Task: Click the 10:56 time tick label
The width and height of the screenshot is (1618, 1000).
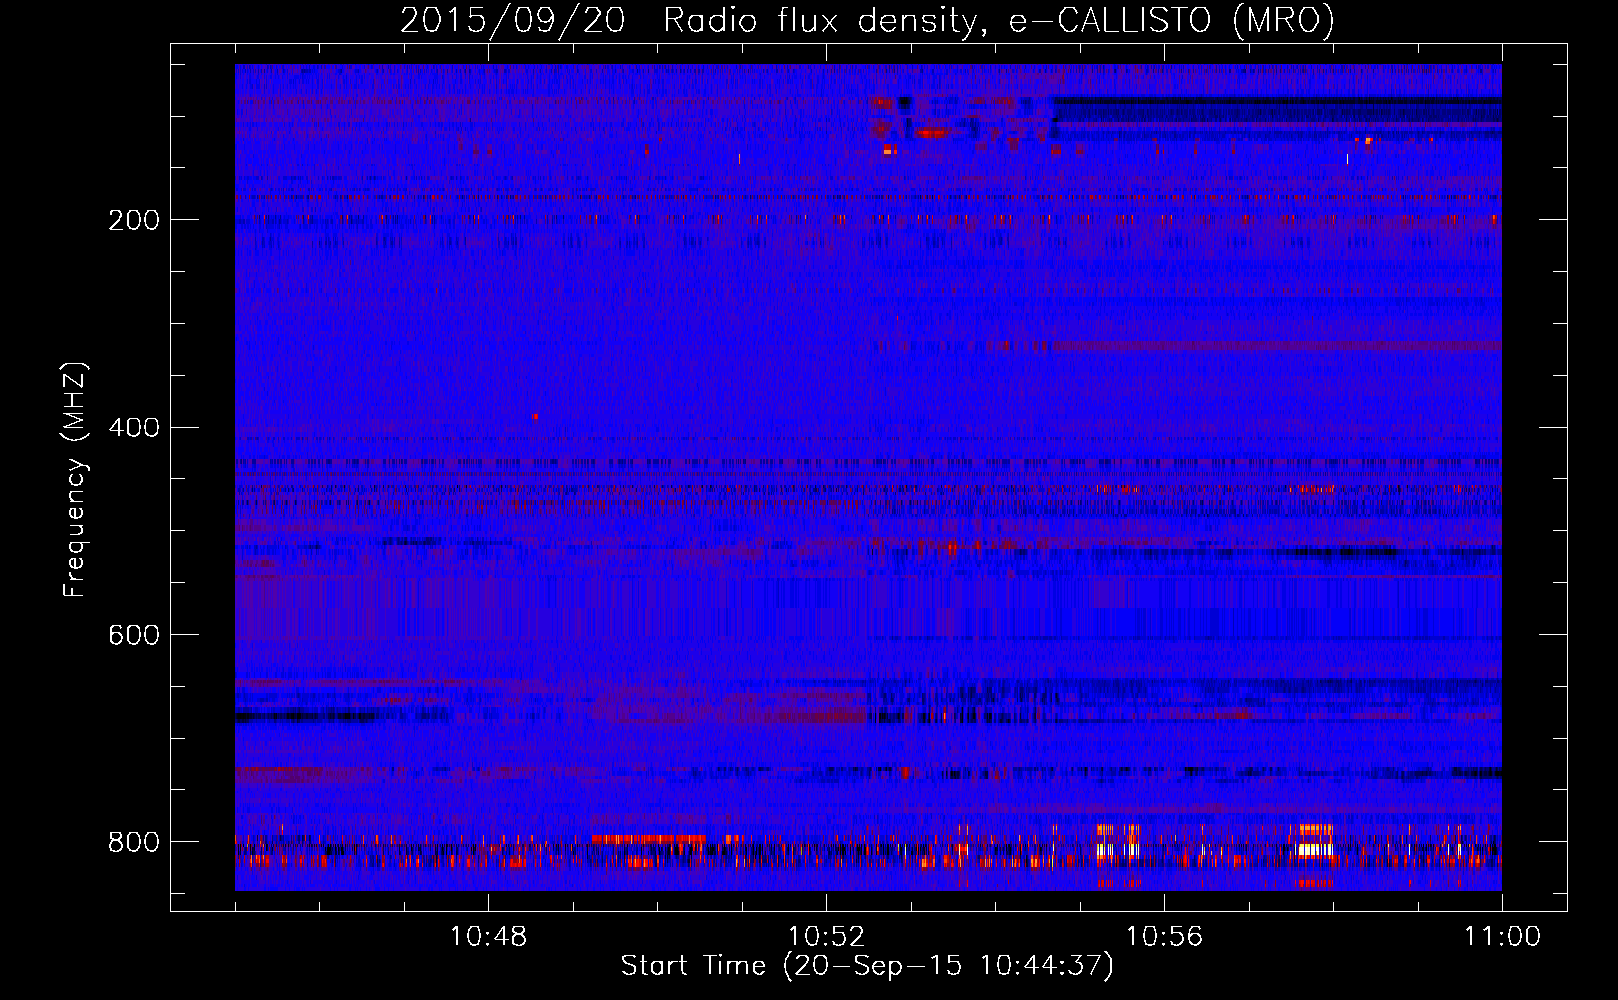Action: pyautogui.click(x=1164, y=937)
